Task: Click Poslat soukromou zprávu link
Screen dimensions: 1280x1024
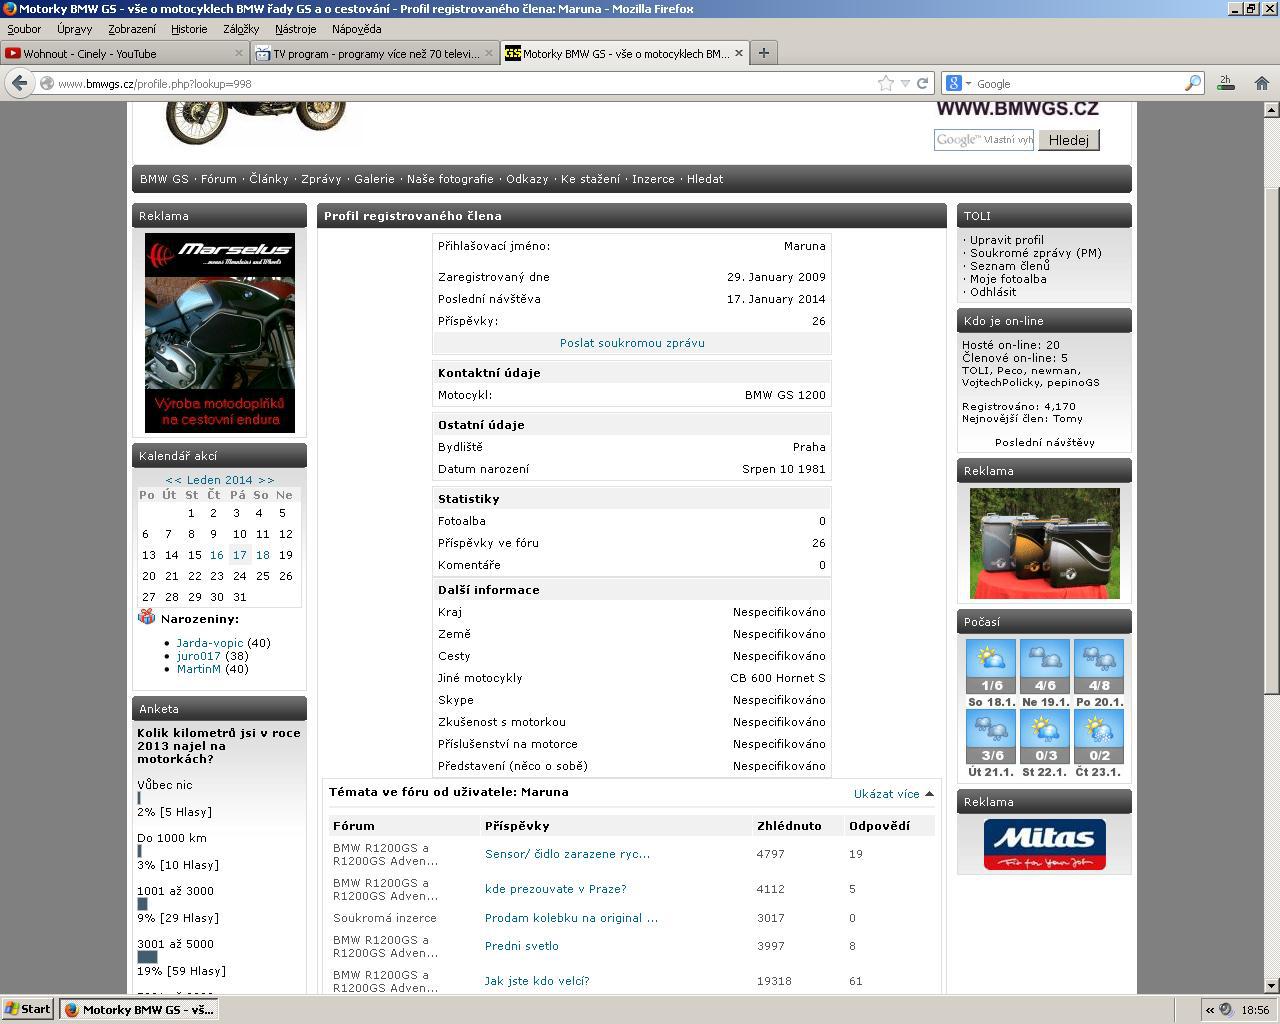Action: 632,343
